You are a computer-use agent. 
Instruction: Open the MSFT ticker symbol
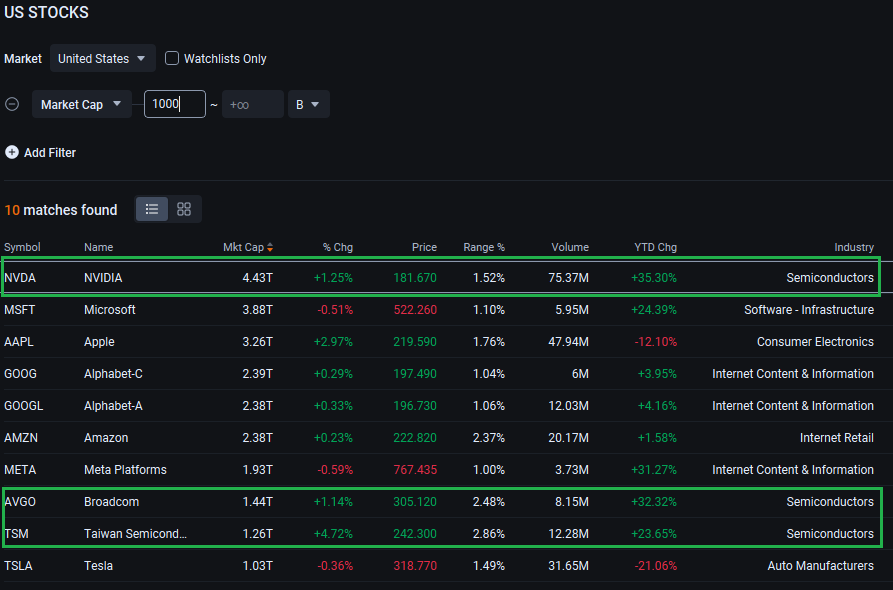(x=19, y=310)
